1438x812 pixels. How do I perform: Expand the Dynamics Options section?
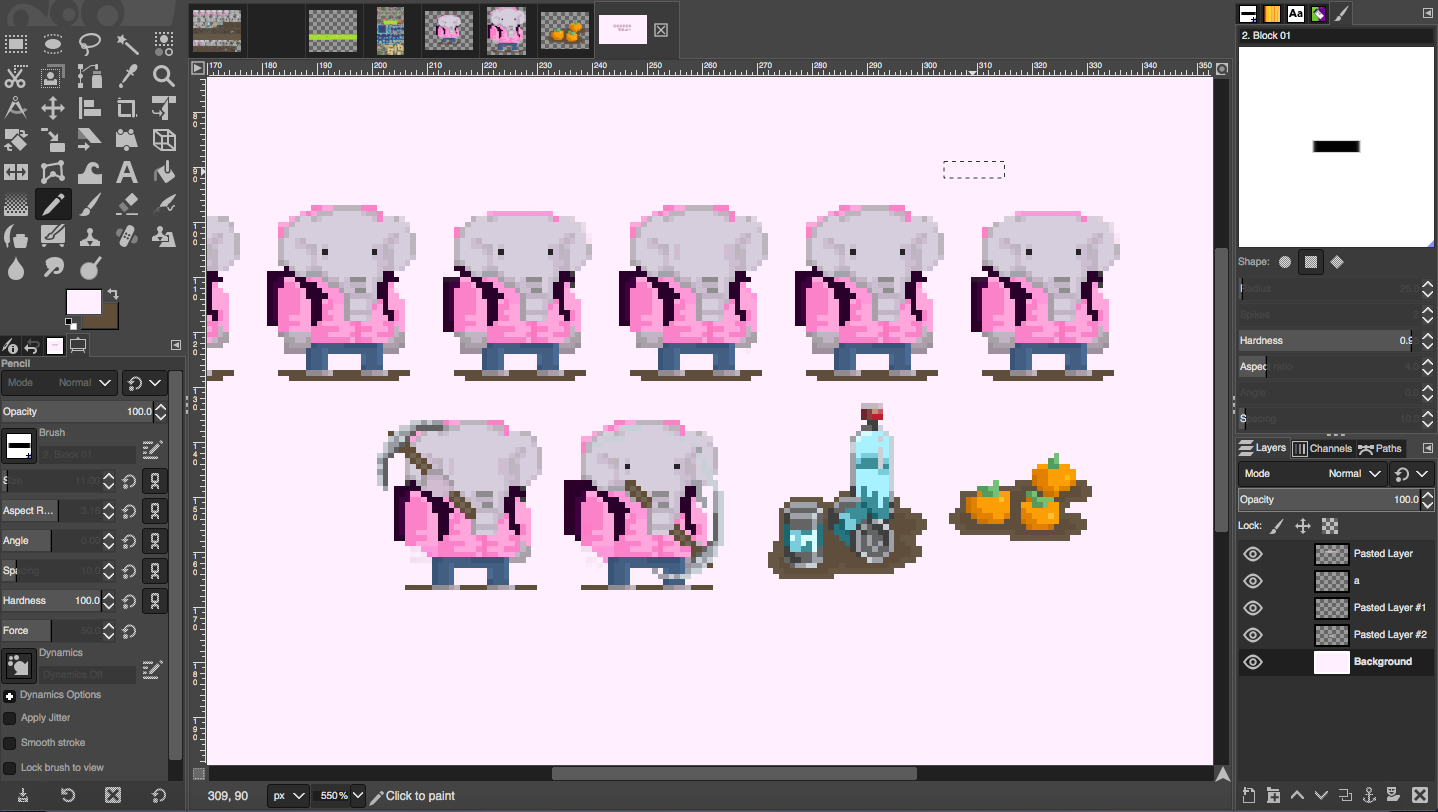tap(10, 695)
